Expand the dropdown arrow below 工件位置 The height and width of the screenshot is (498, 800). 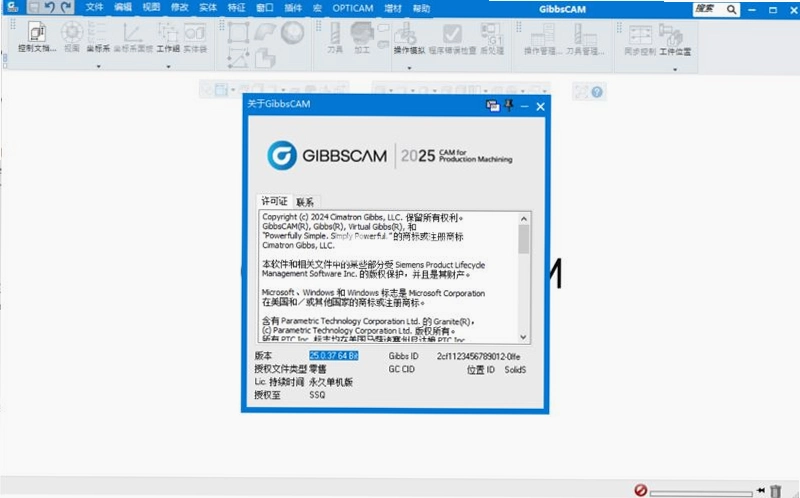(674, 69)
